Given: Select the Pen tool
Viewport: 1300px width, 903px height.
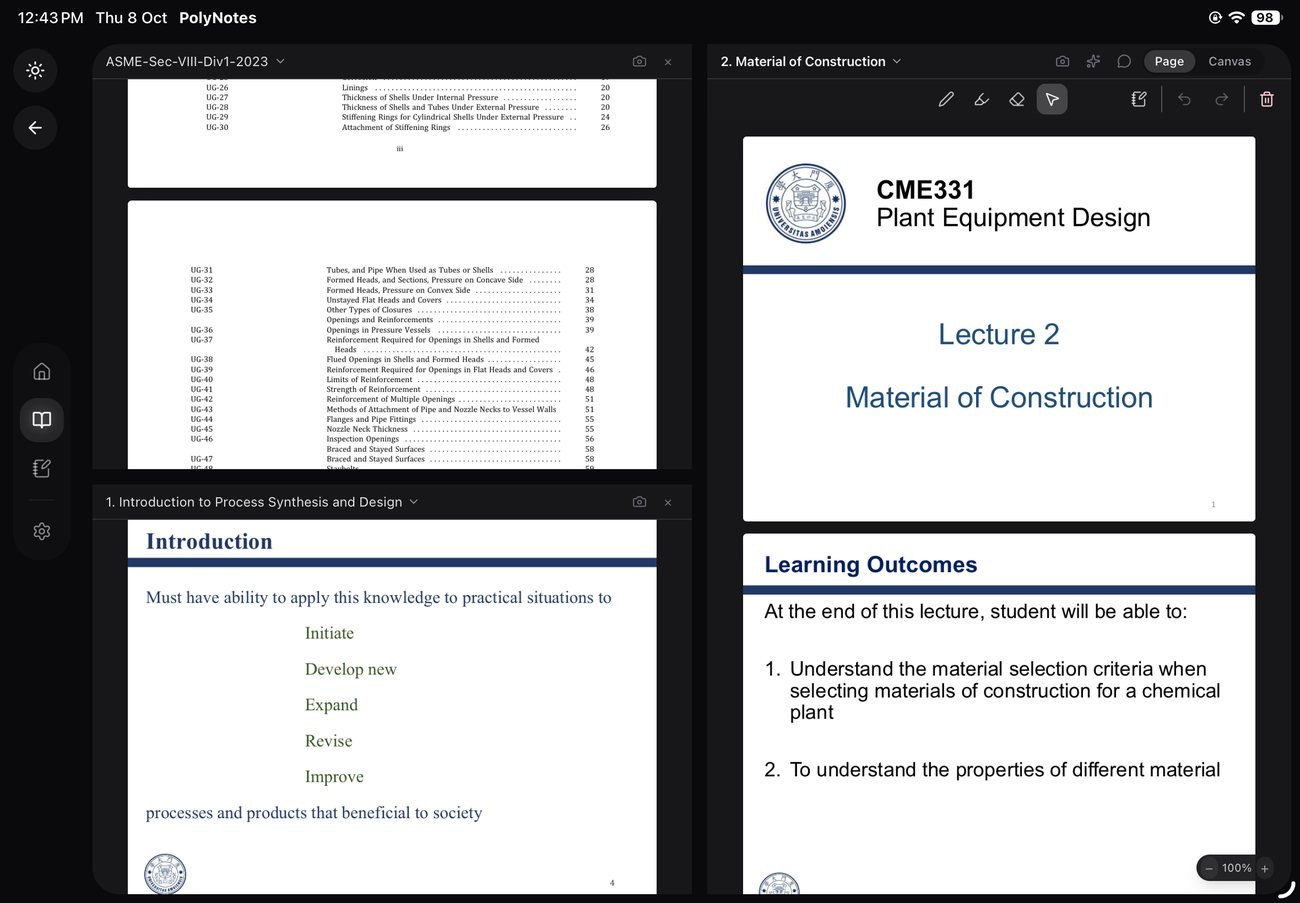Looking at the screenshot, I should click(x=946, y=99).
